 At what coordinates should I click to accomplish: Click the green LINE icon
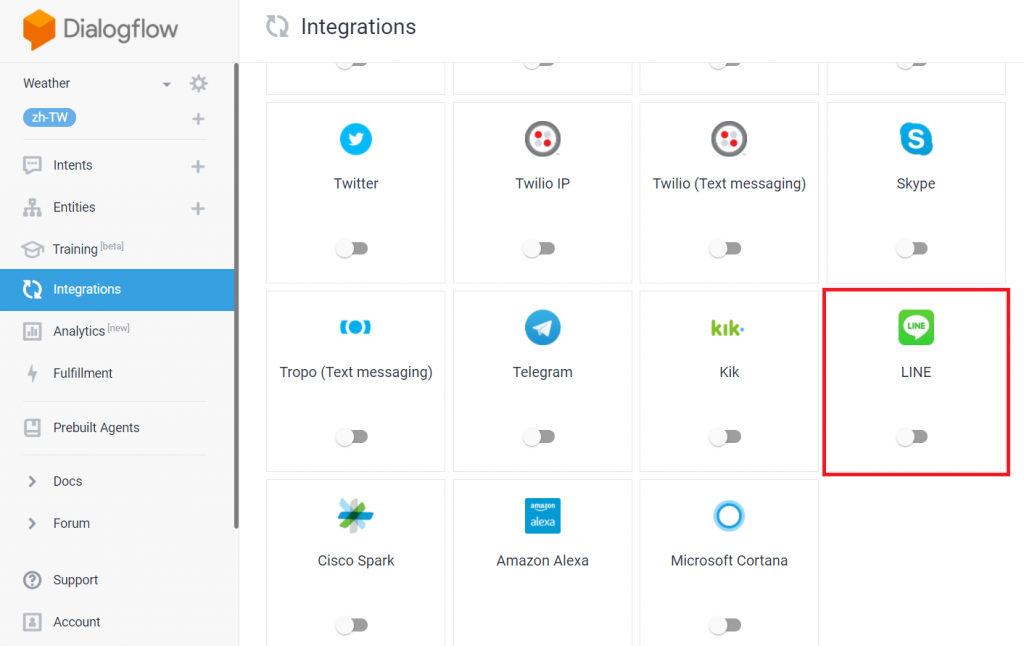(x=916, y=327)
